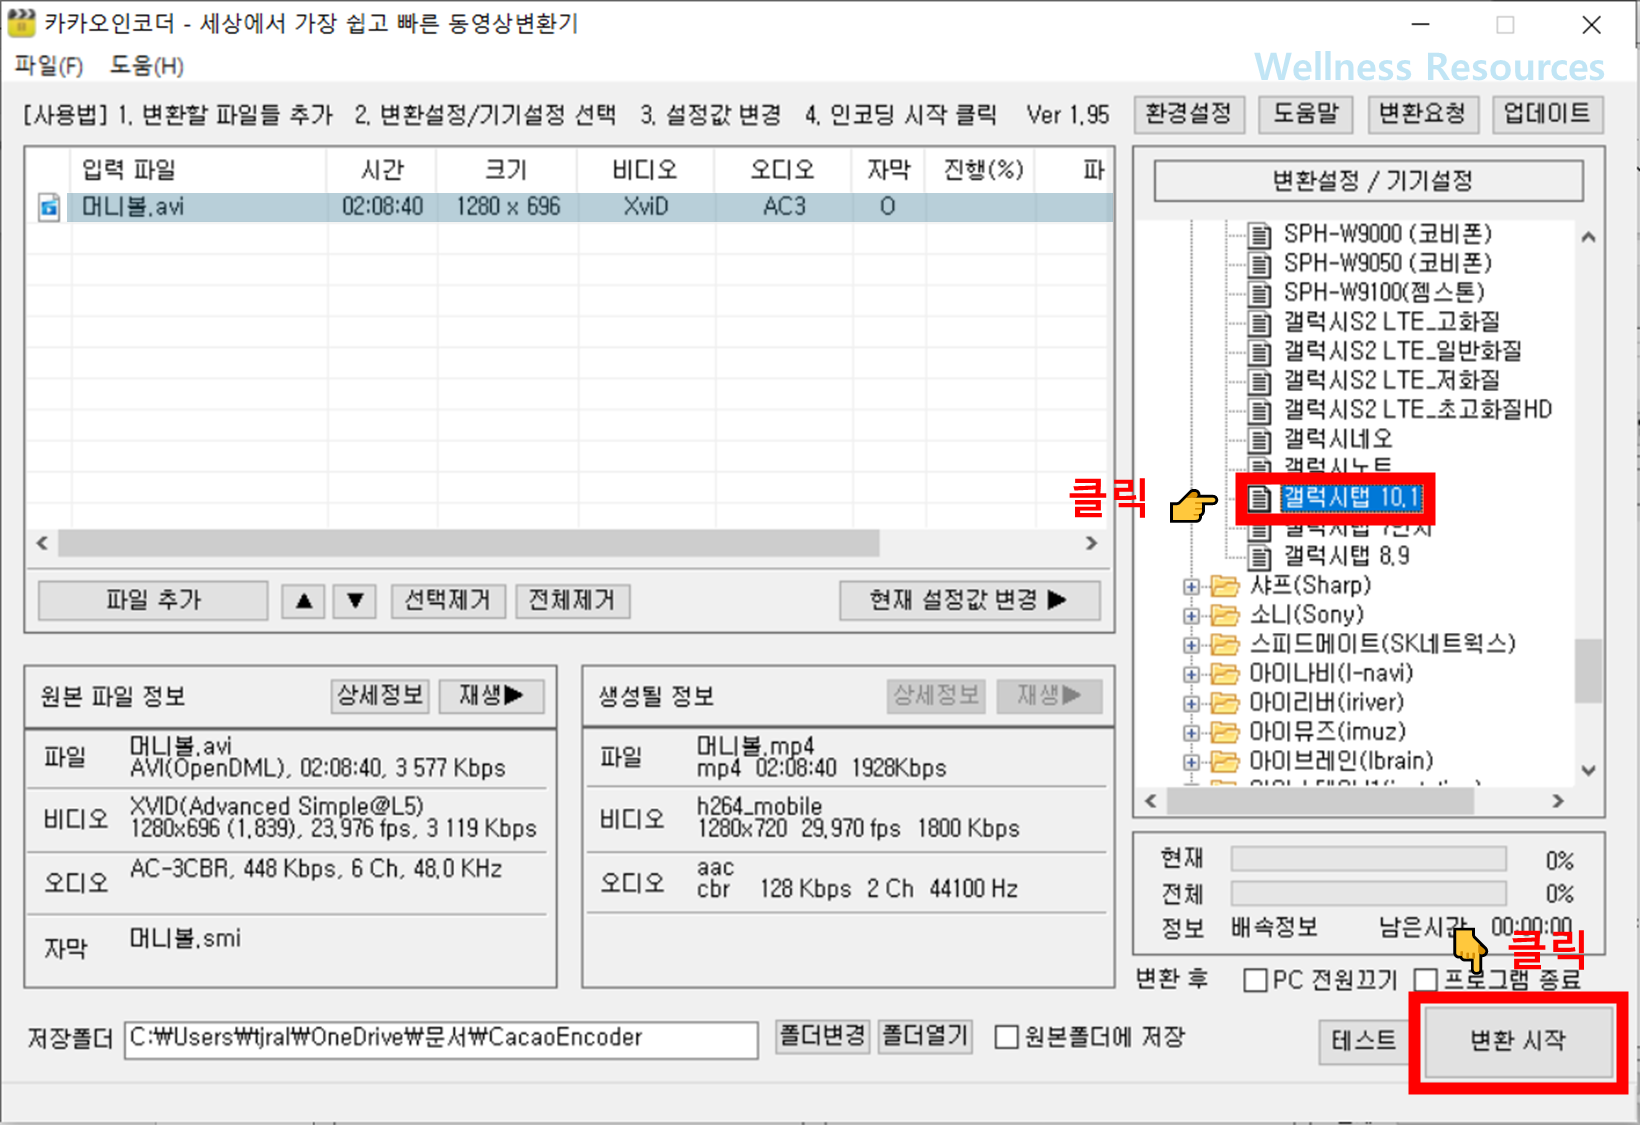
Task: Click the 아이리버(iriver) folder icon
Action: [1225, 703]
